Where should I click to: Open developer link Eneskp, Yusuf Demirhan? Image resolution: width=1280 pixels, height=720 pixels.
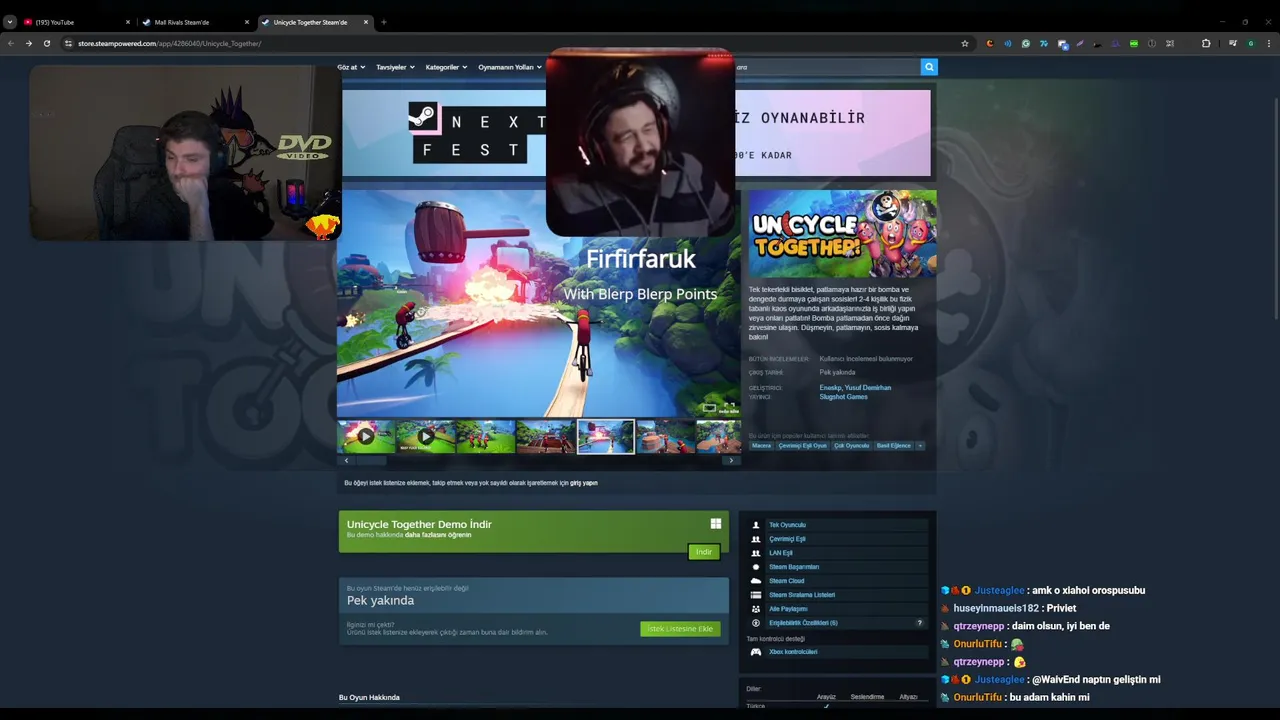click(855, 388)
